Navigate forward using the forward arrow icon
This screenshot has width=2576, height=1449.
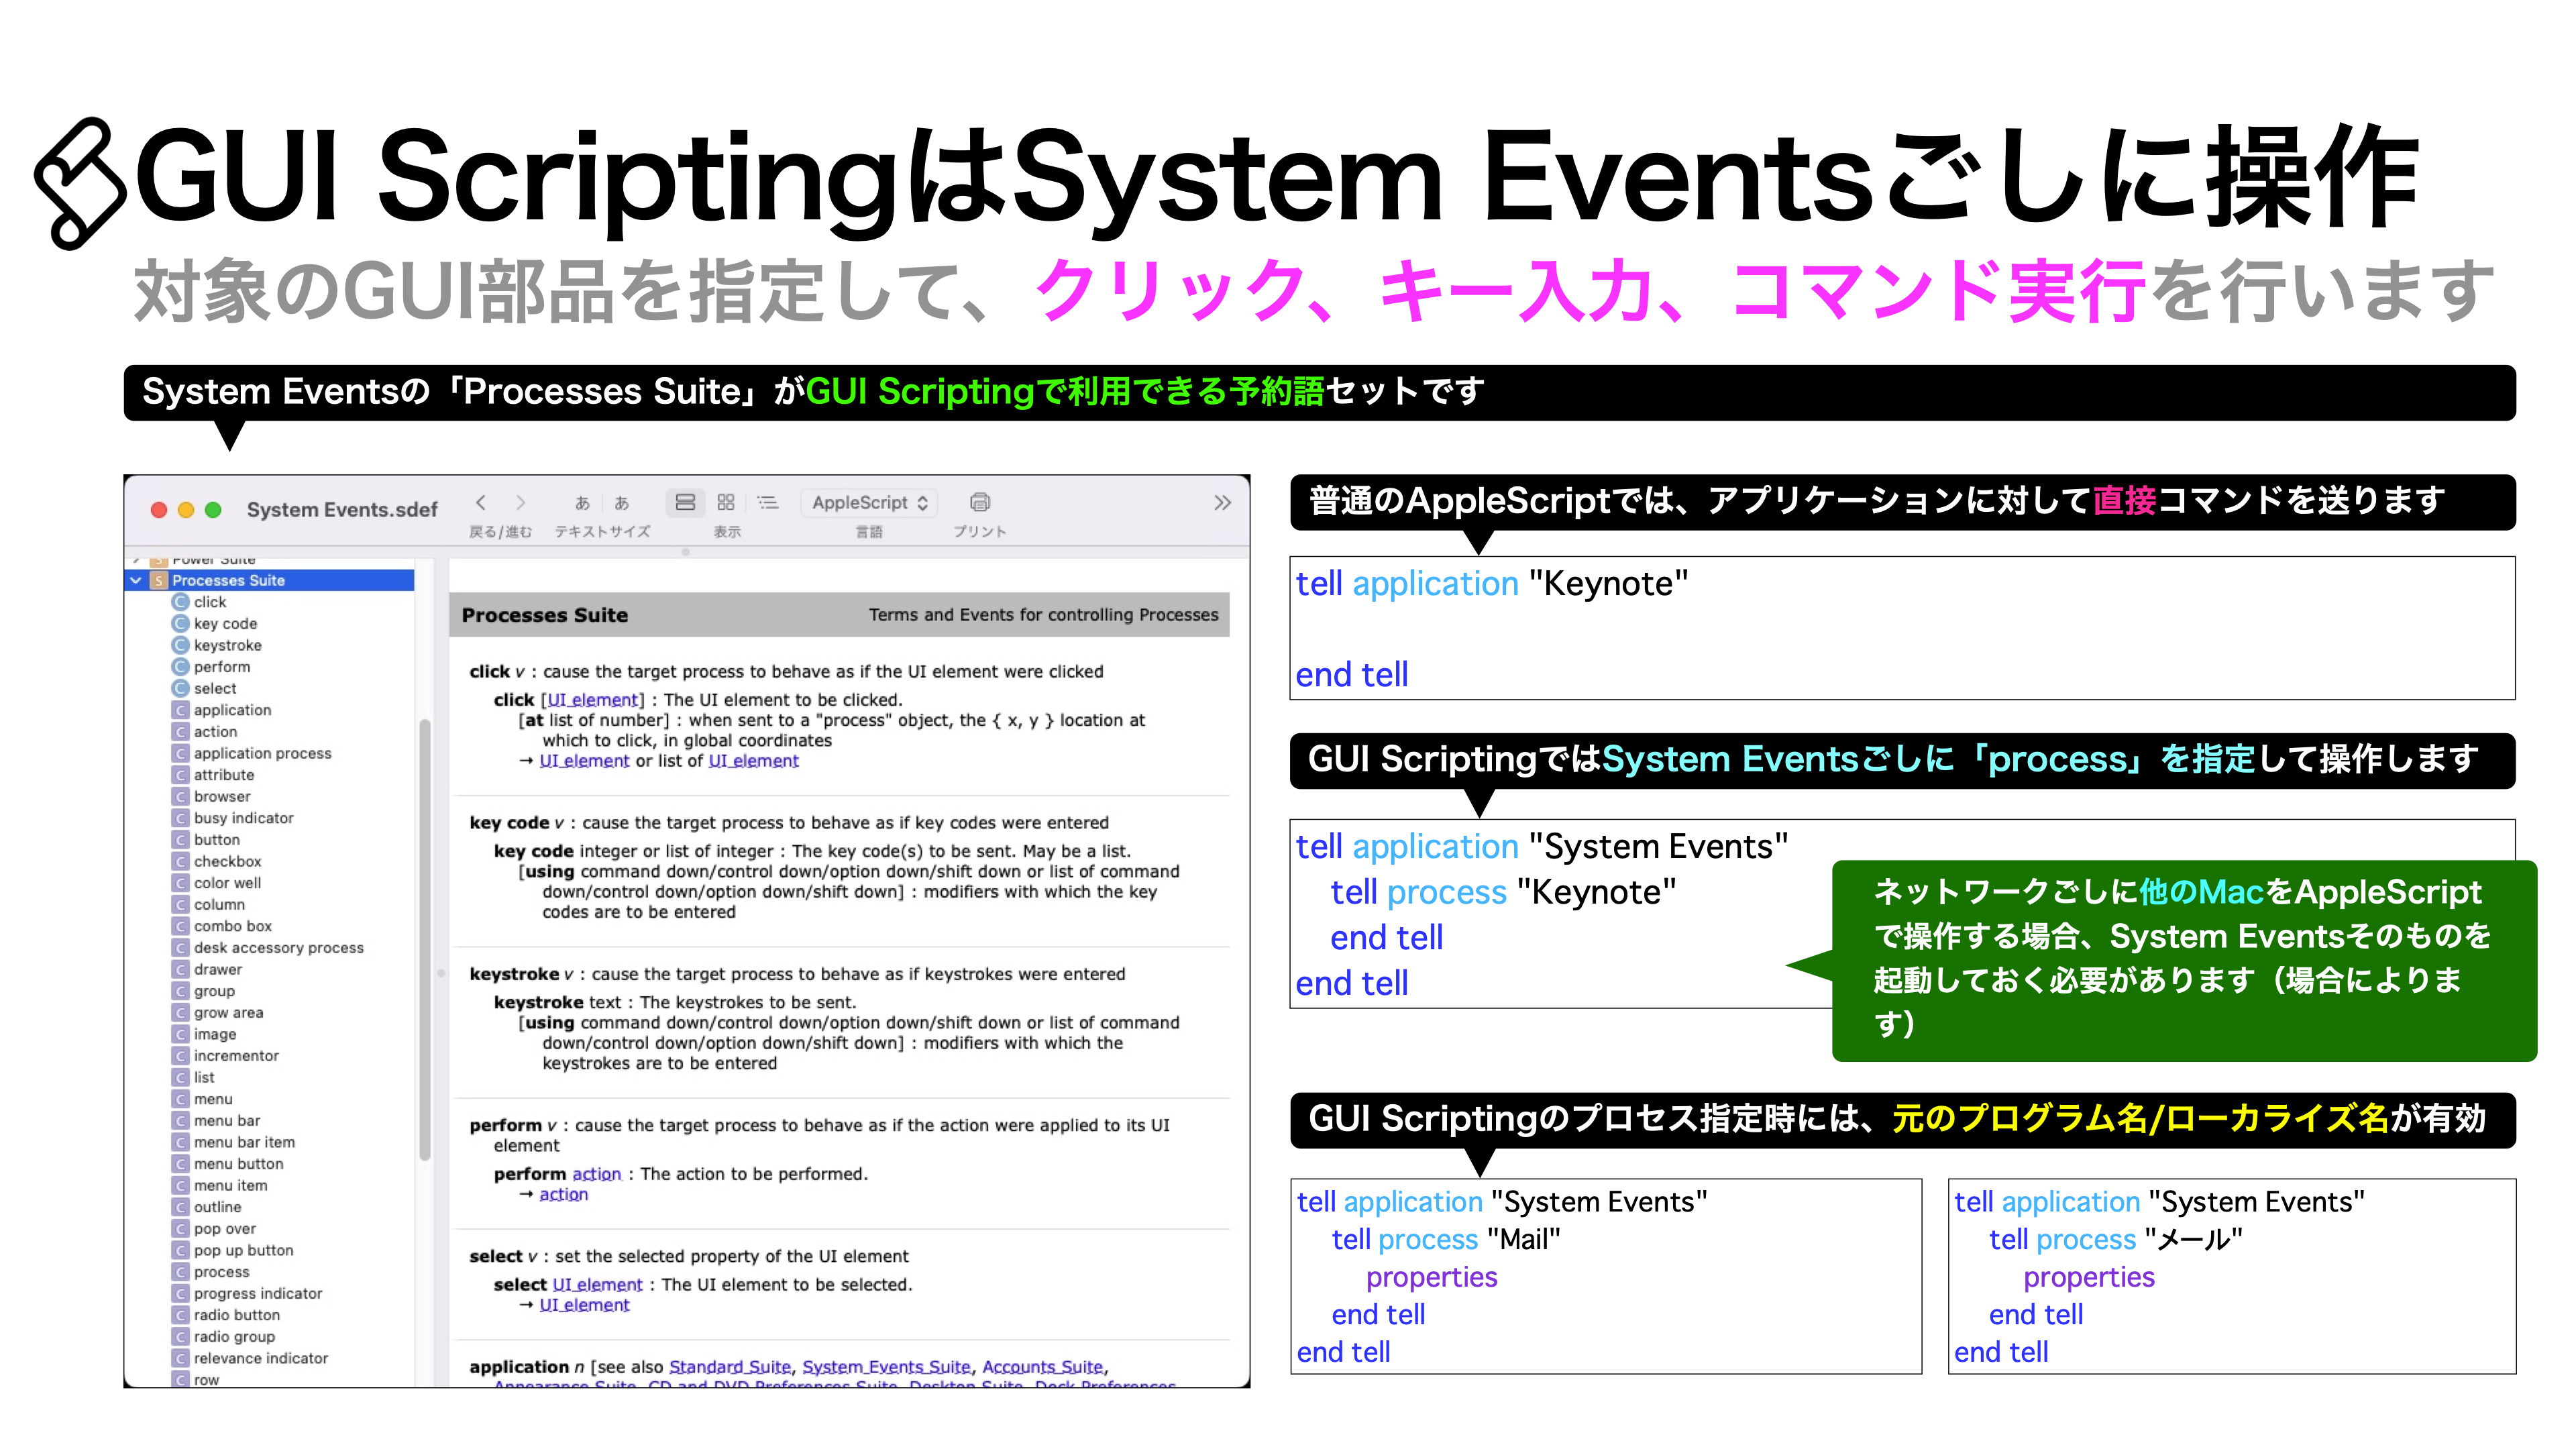(x=521, y=503)
